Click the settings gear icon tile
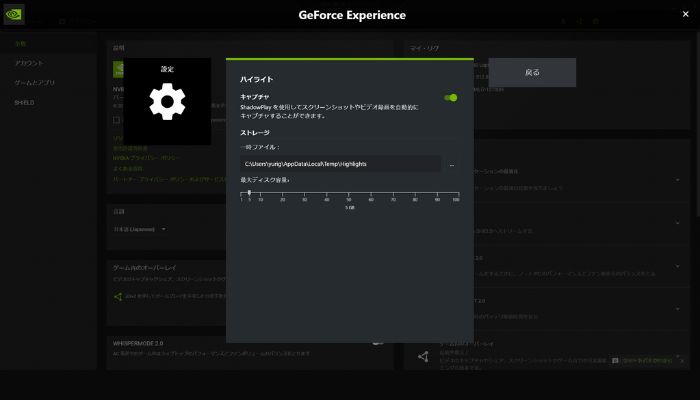Screen dimensions: 700x400 [x=167, y=102]
